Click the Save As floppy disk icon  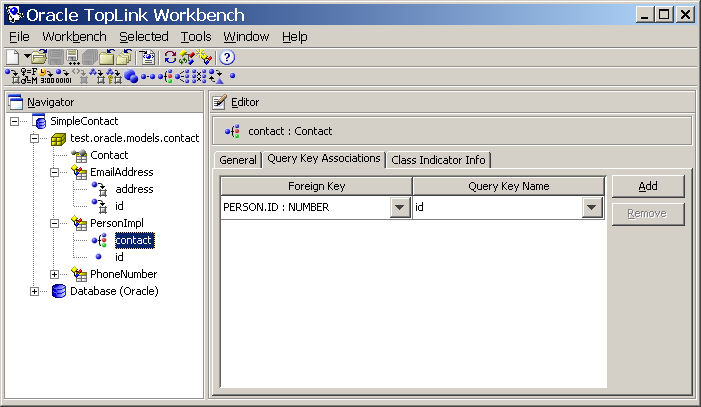tap(73, 57)
